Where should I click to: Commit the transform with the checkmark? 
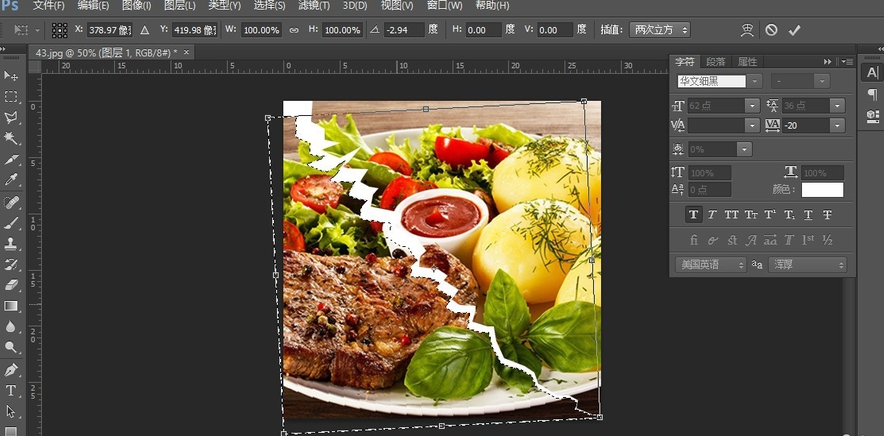point(794,30)
